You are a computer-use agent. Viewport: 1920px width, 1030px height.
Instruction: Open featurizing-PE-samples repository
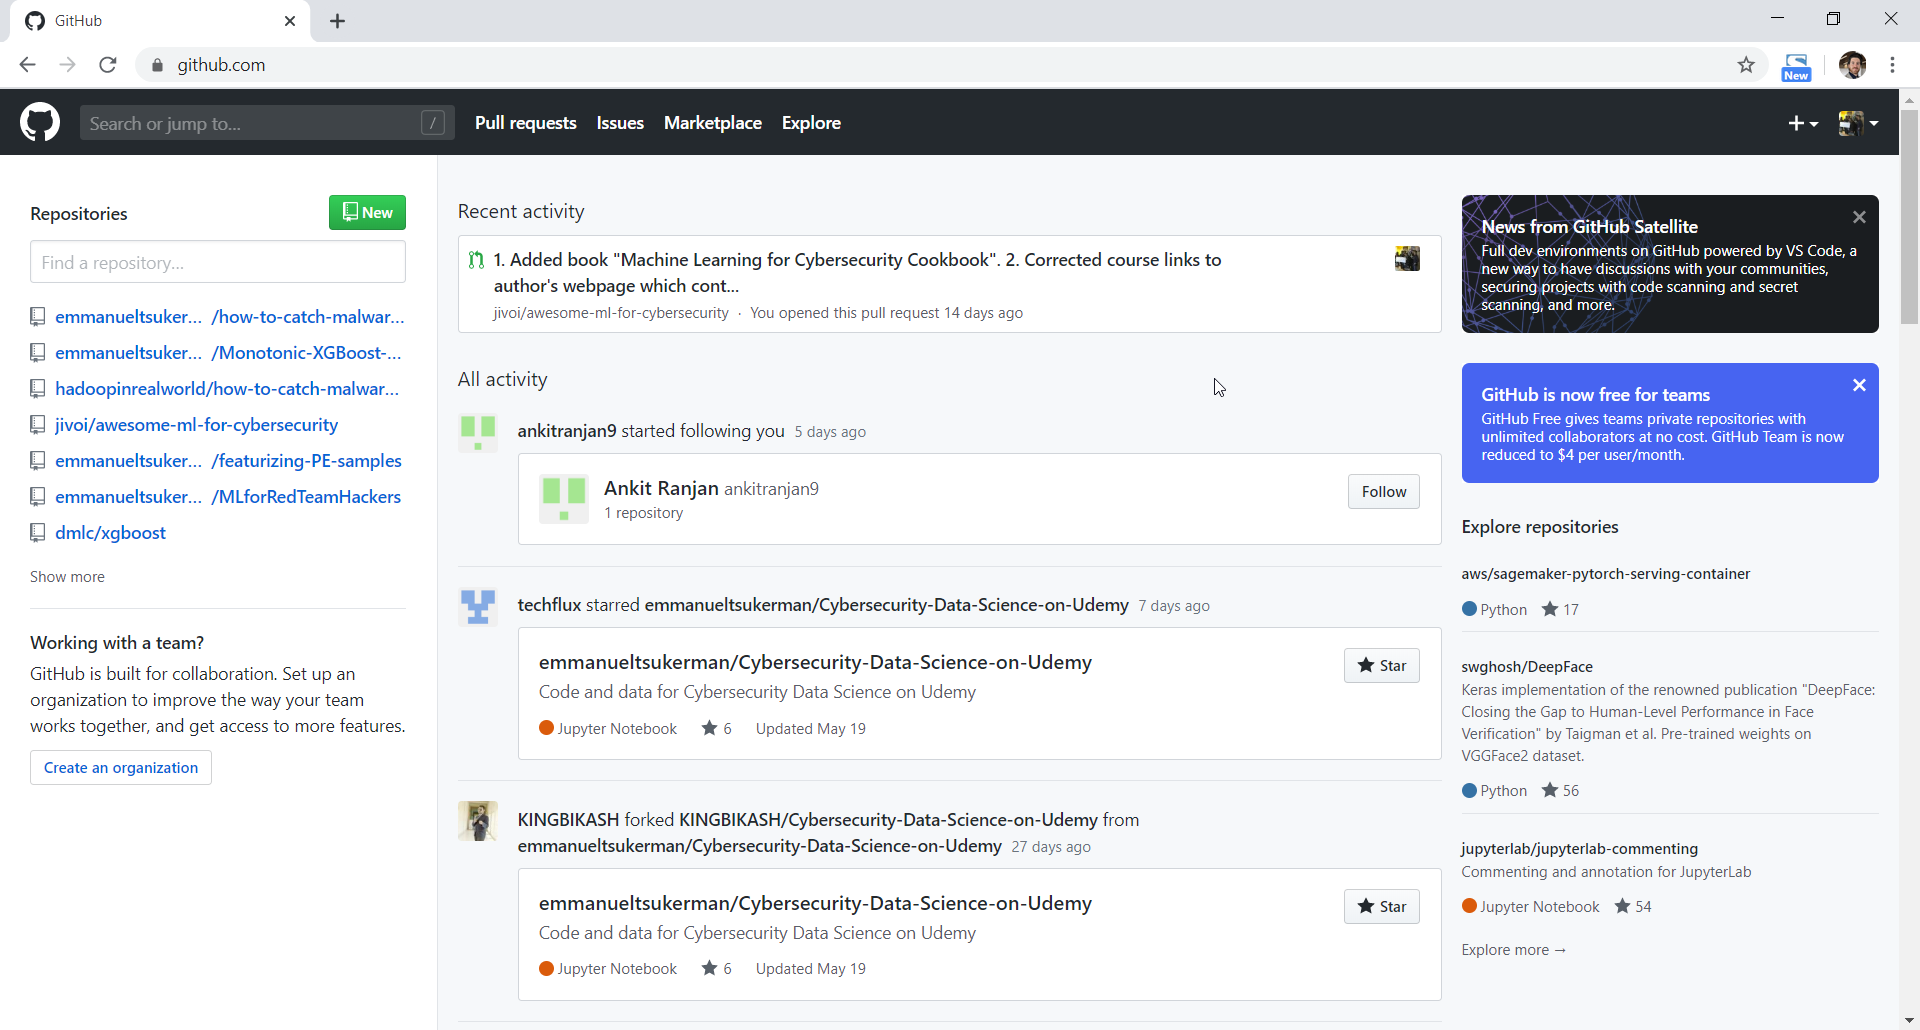228,461
